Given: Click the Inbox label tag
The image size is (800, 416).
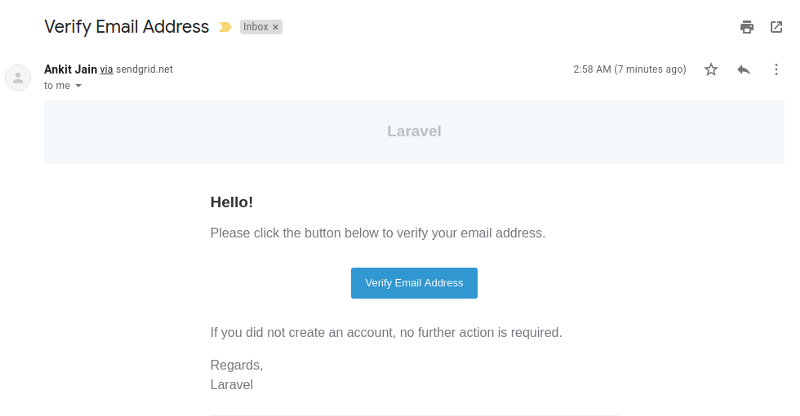Looking at the screenshot, I should click(256, 27).
